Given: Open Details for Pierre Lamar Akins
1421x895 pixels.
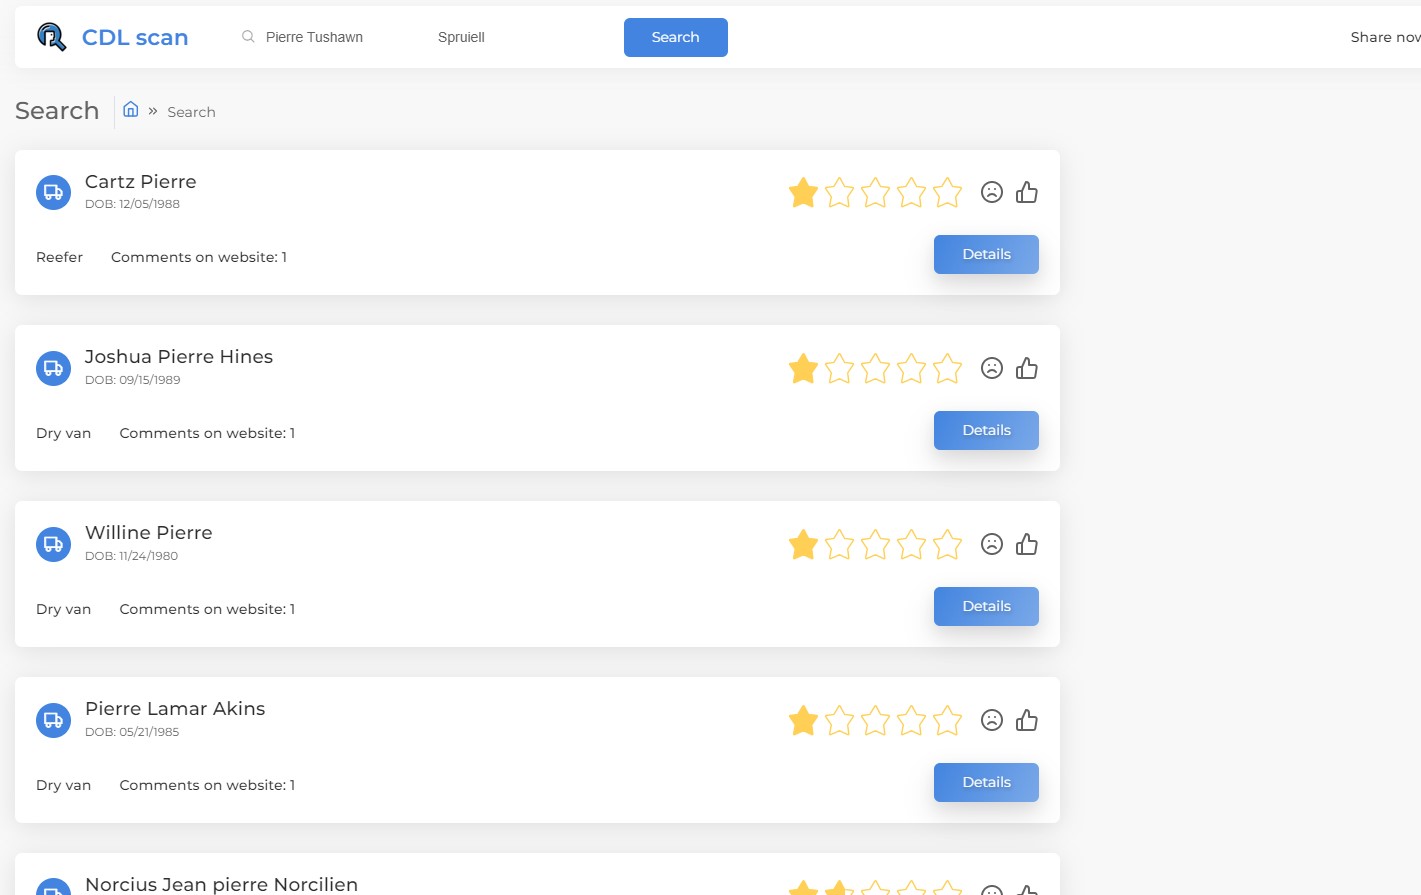Looking at the screenshot, I should (986, 782).
